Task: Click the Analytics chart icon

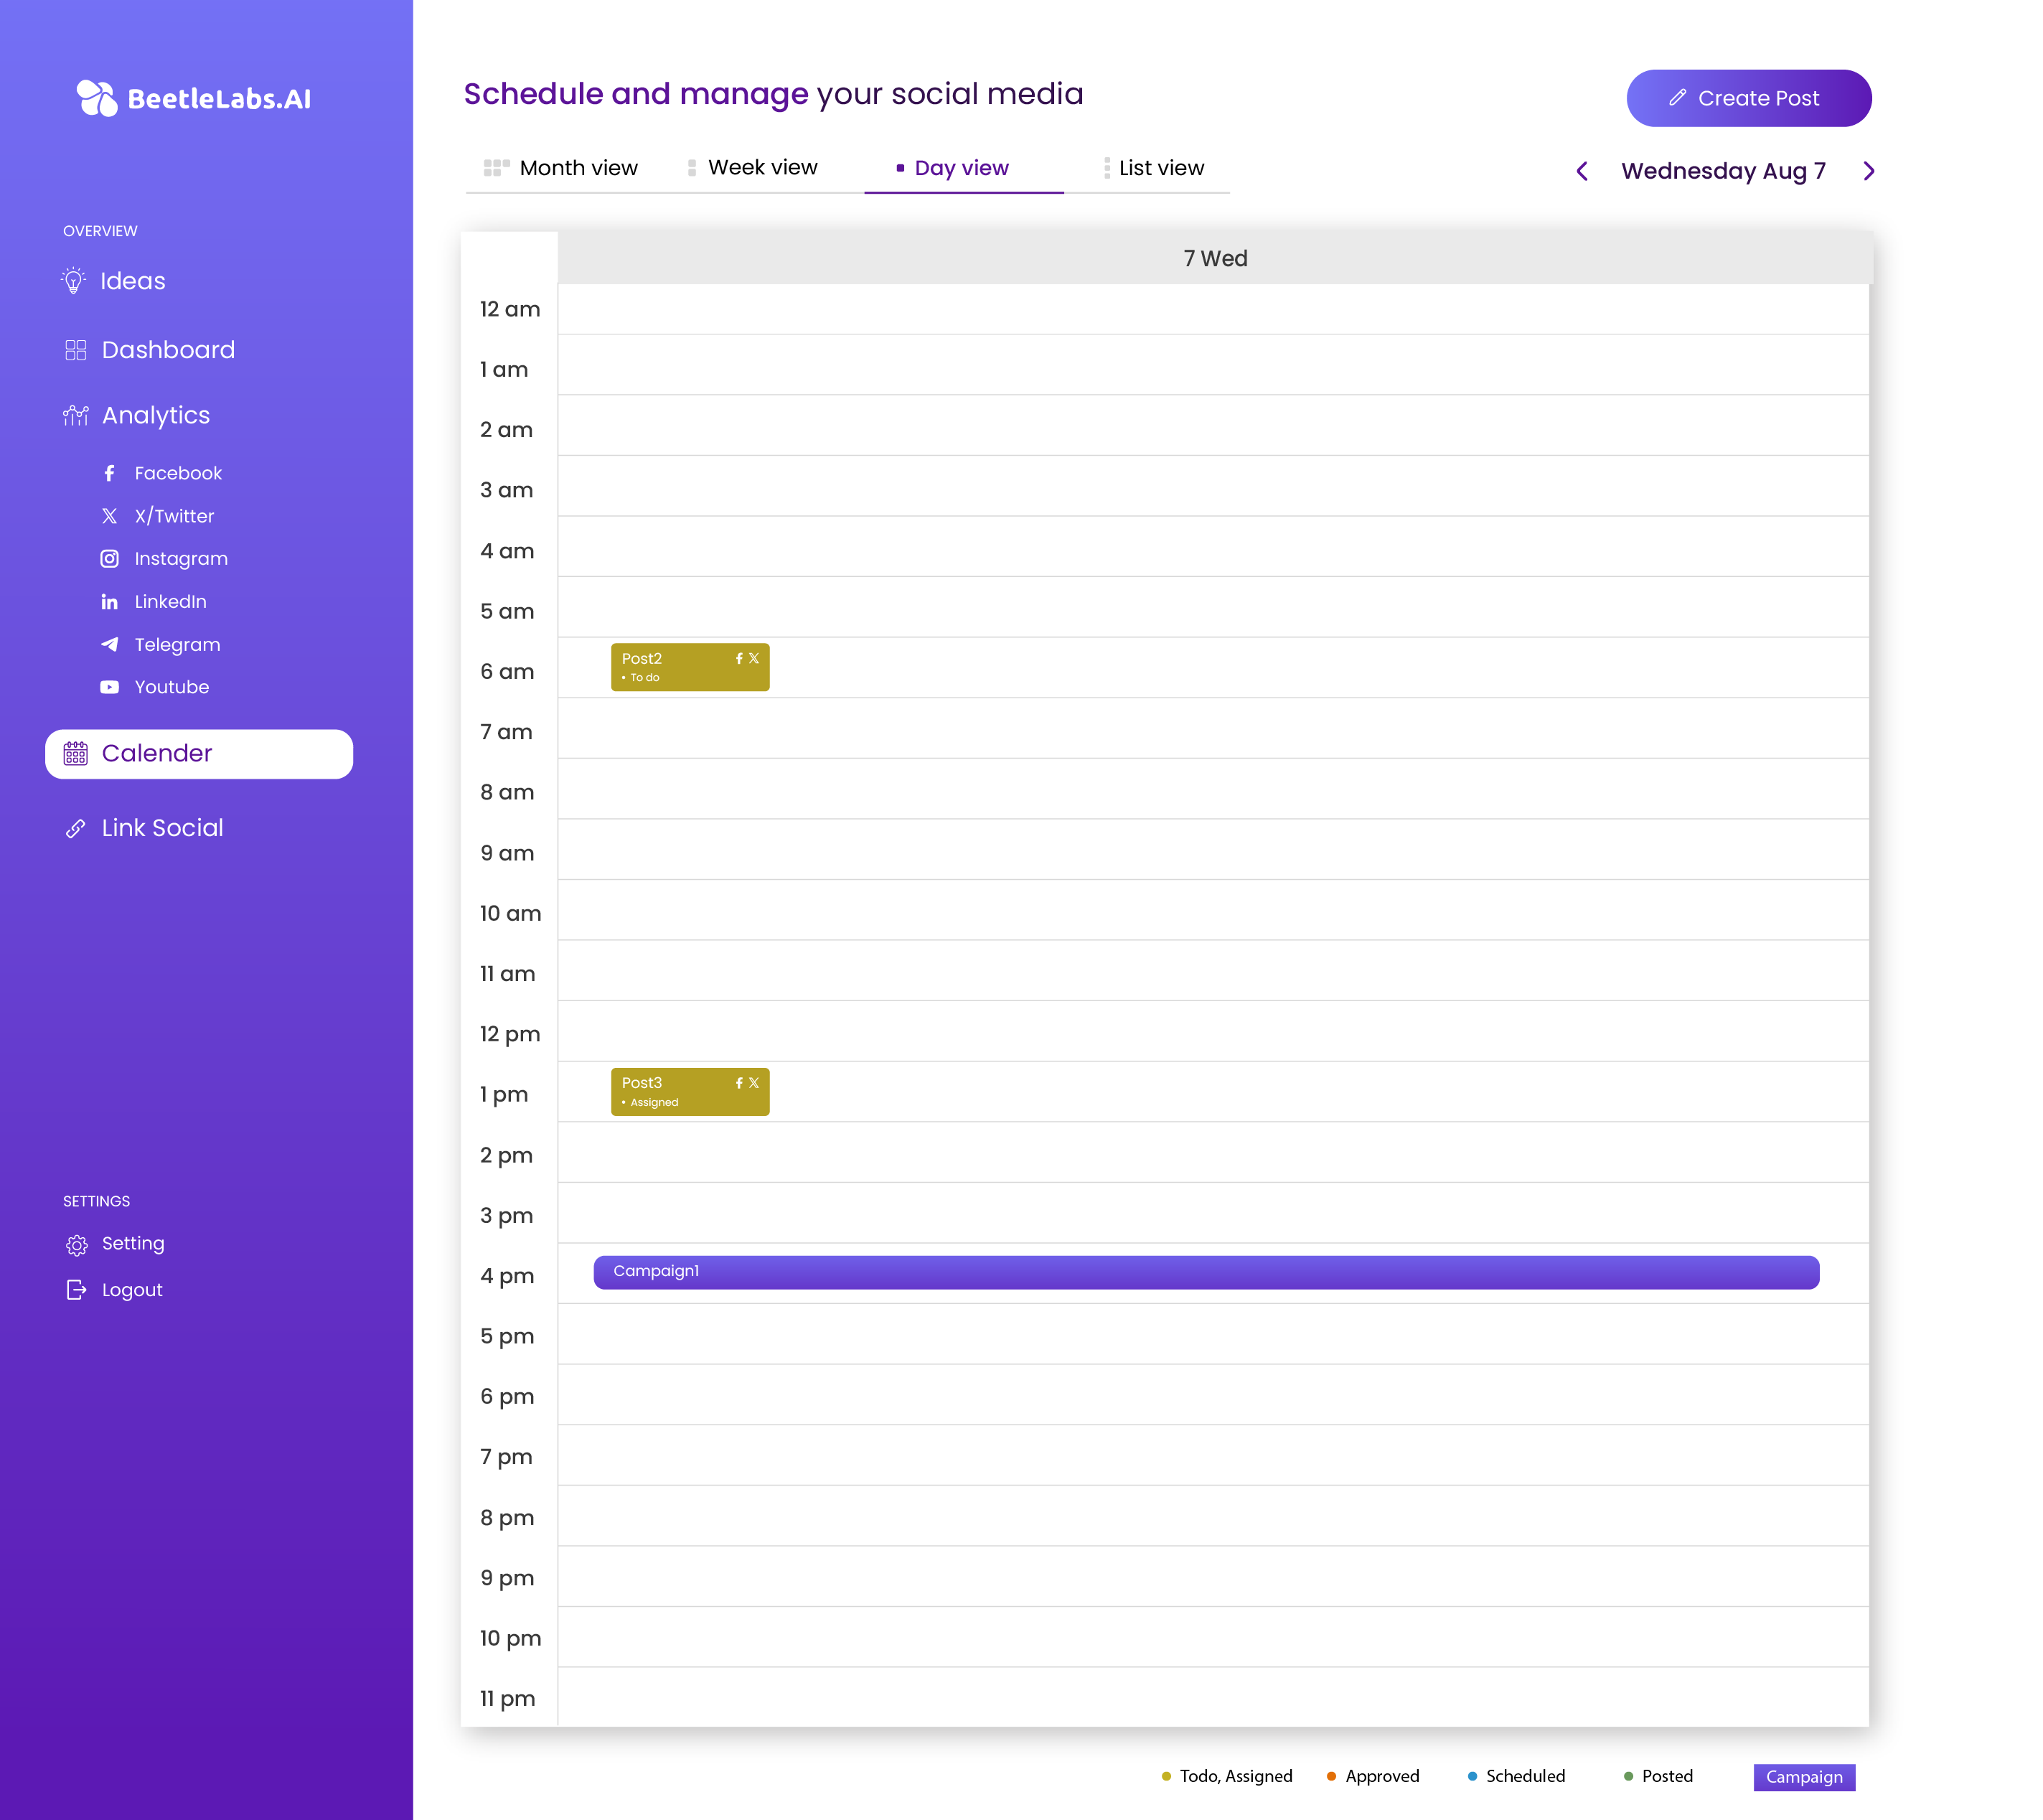Action: tap(76, 416)
